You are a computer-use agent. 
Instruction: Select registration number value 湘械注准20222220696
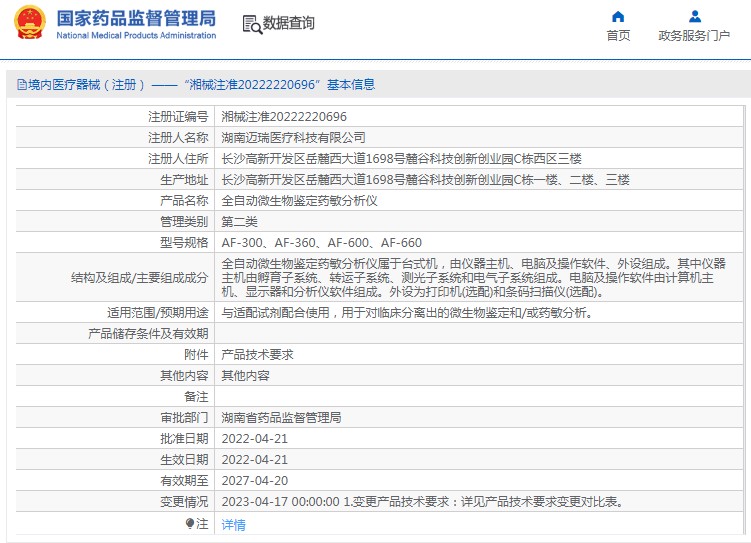click(284, 116)
